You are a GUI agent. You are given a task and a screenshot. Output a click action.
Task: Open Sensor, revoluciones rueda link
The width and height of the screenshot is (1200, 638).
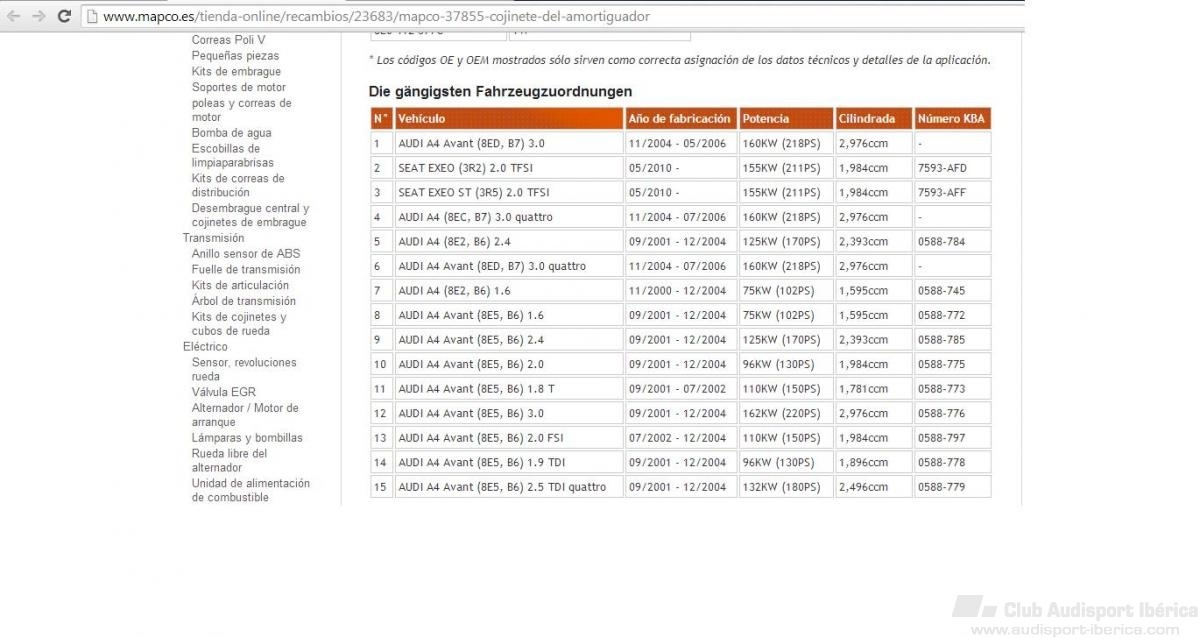[244, 370]
